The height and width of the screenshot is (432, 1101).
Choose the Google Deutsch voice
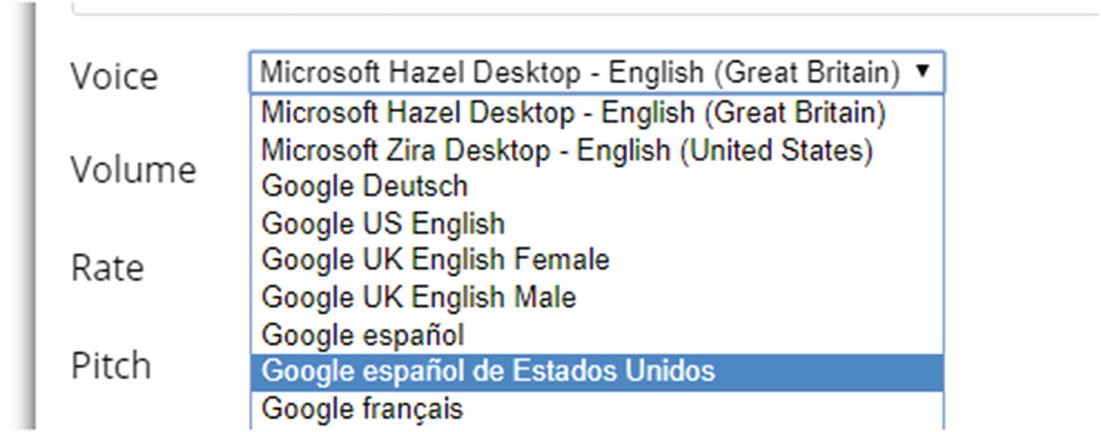point(364,186)
